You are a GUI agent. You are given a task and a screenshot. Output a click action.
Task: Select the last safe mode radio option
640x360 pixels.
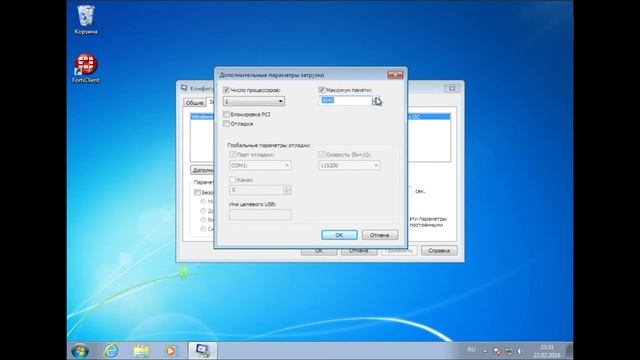(x=203, y=229)
